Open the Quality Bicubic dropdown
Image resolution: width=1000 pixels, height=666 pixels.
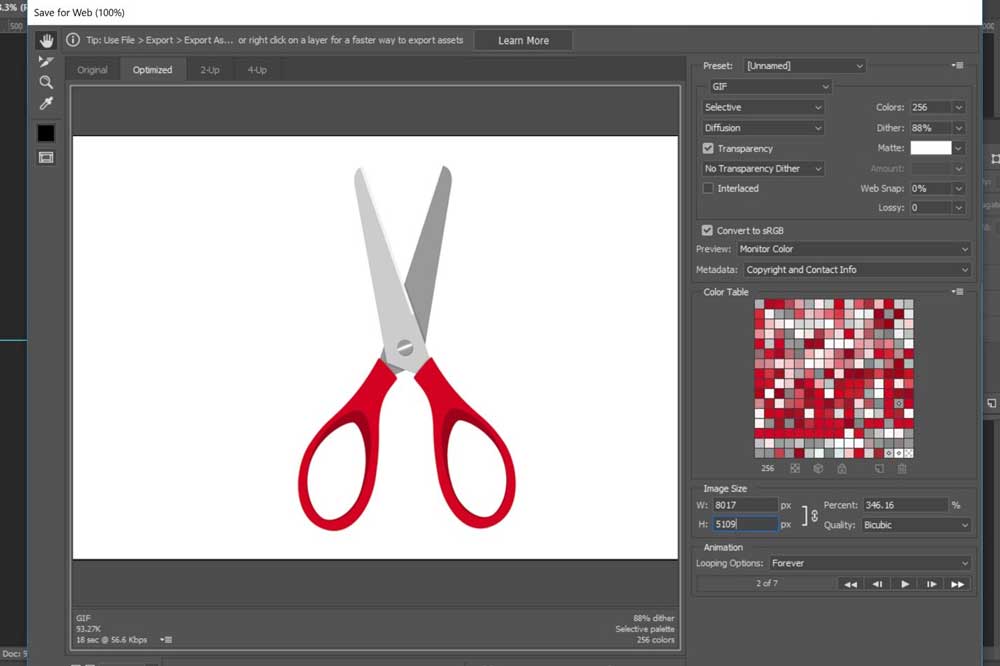coord(916,525)
